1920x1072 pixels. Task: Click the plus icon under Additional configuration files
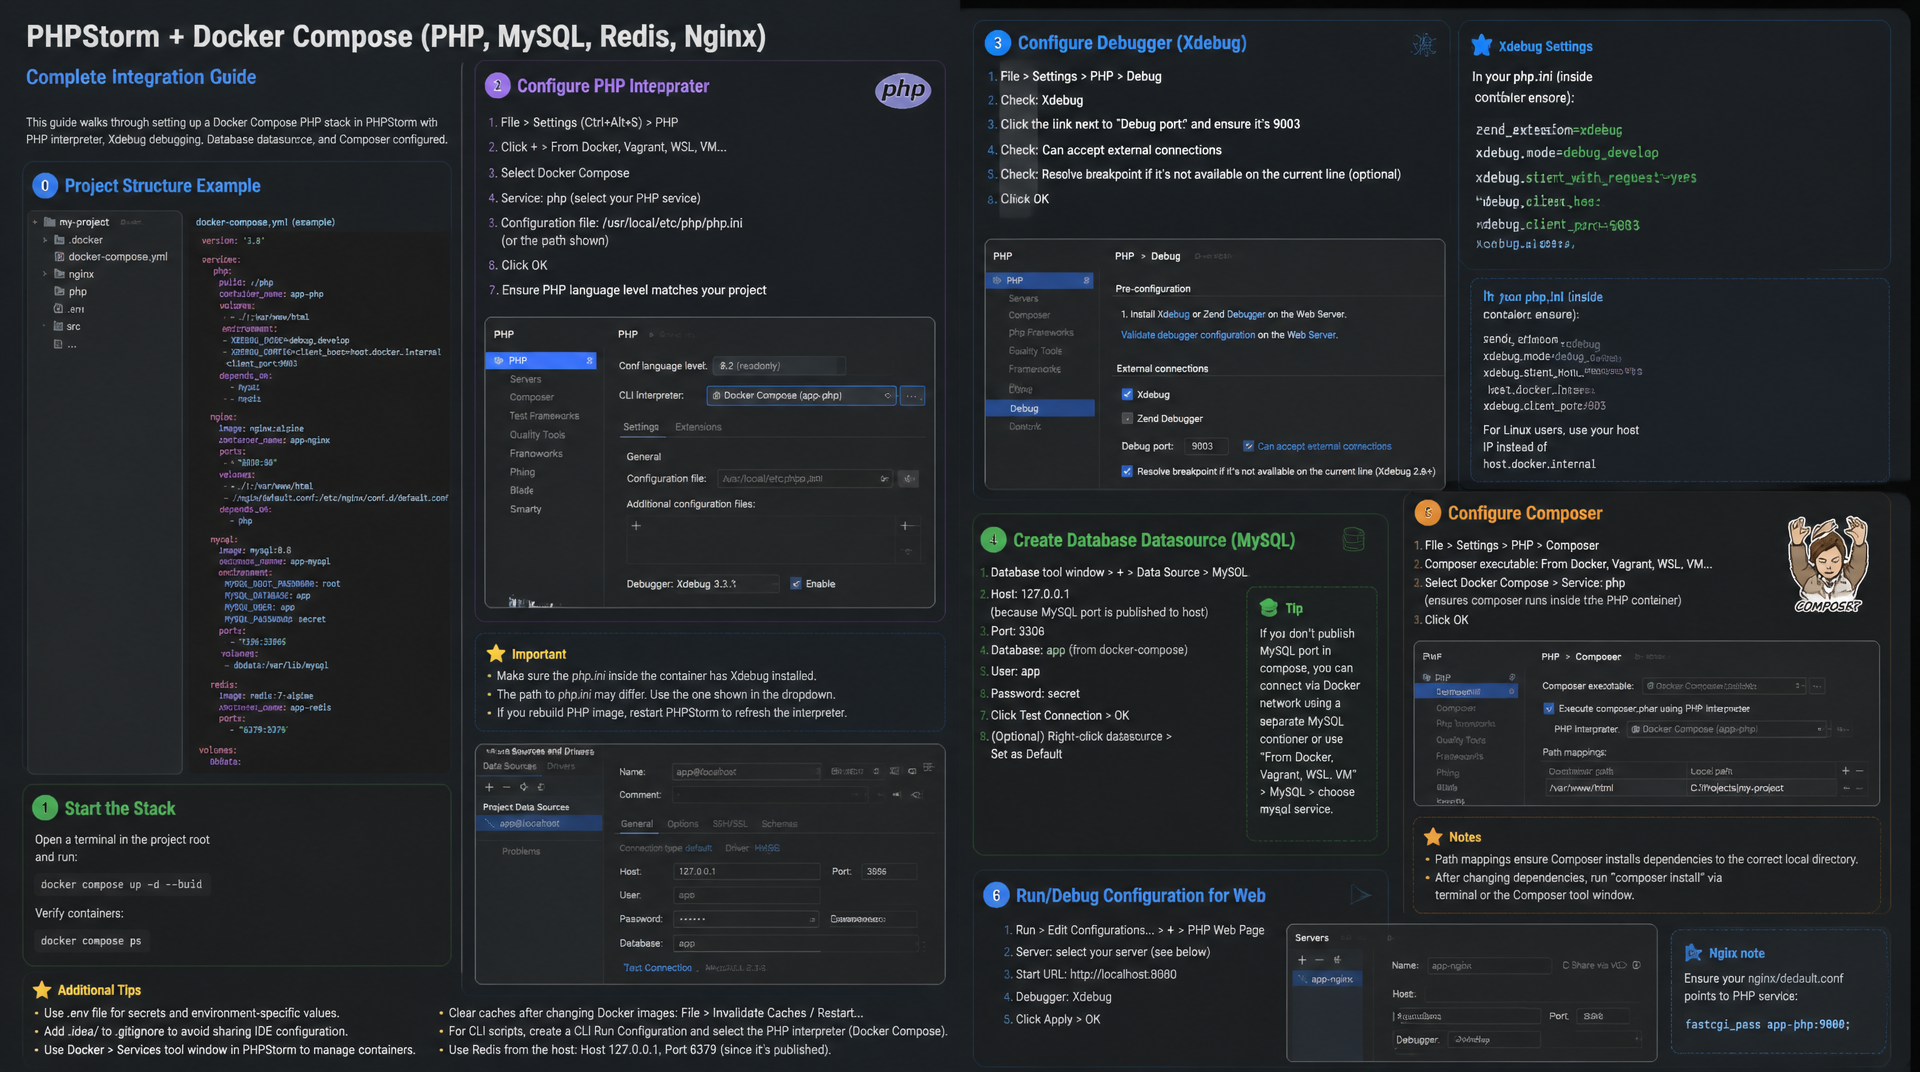[636, 526]
